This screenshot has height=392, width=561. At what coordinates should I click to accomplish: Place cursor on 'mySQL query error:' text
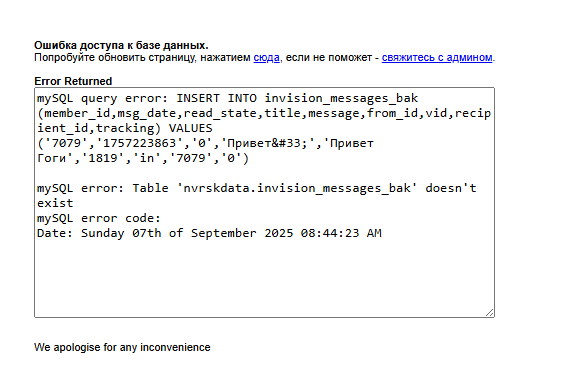(x=103, y=98)
